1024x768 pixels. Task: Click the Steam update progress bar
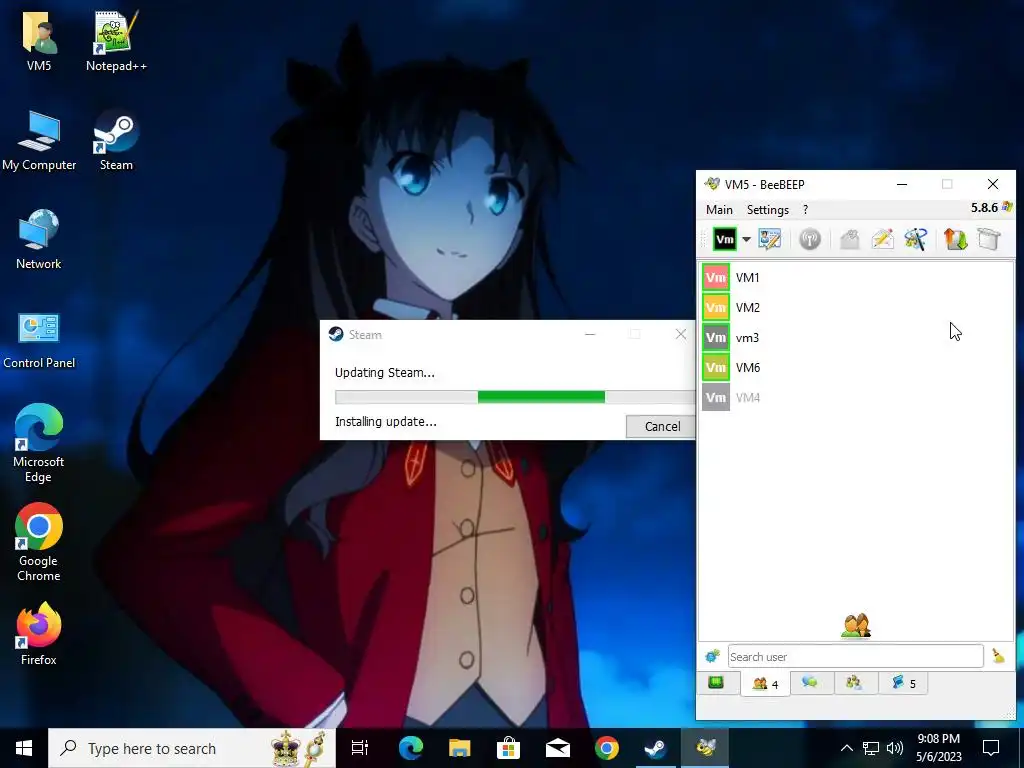[515, 397]
